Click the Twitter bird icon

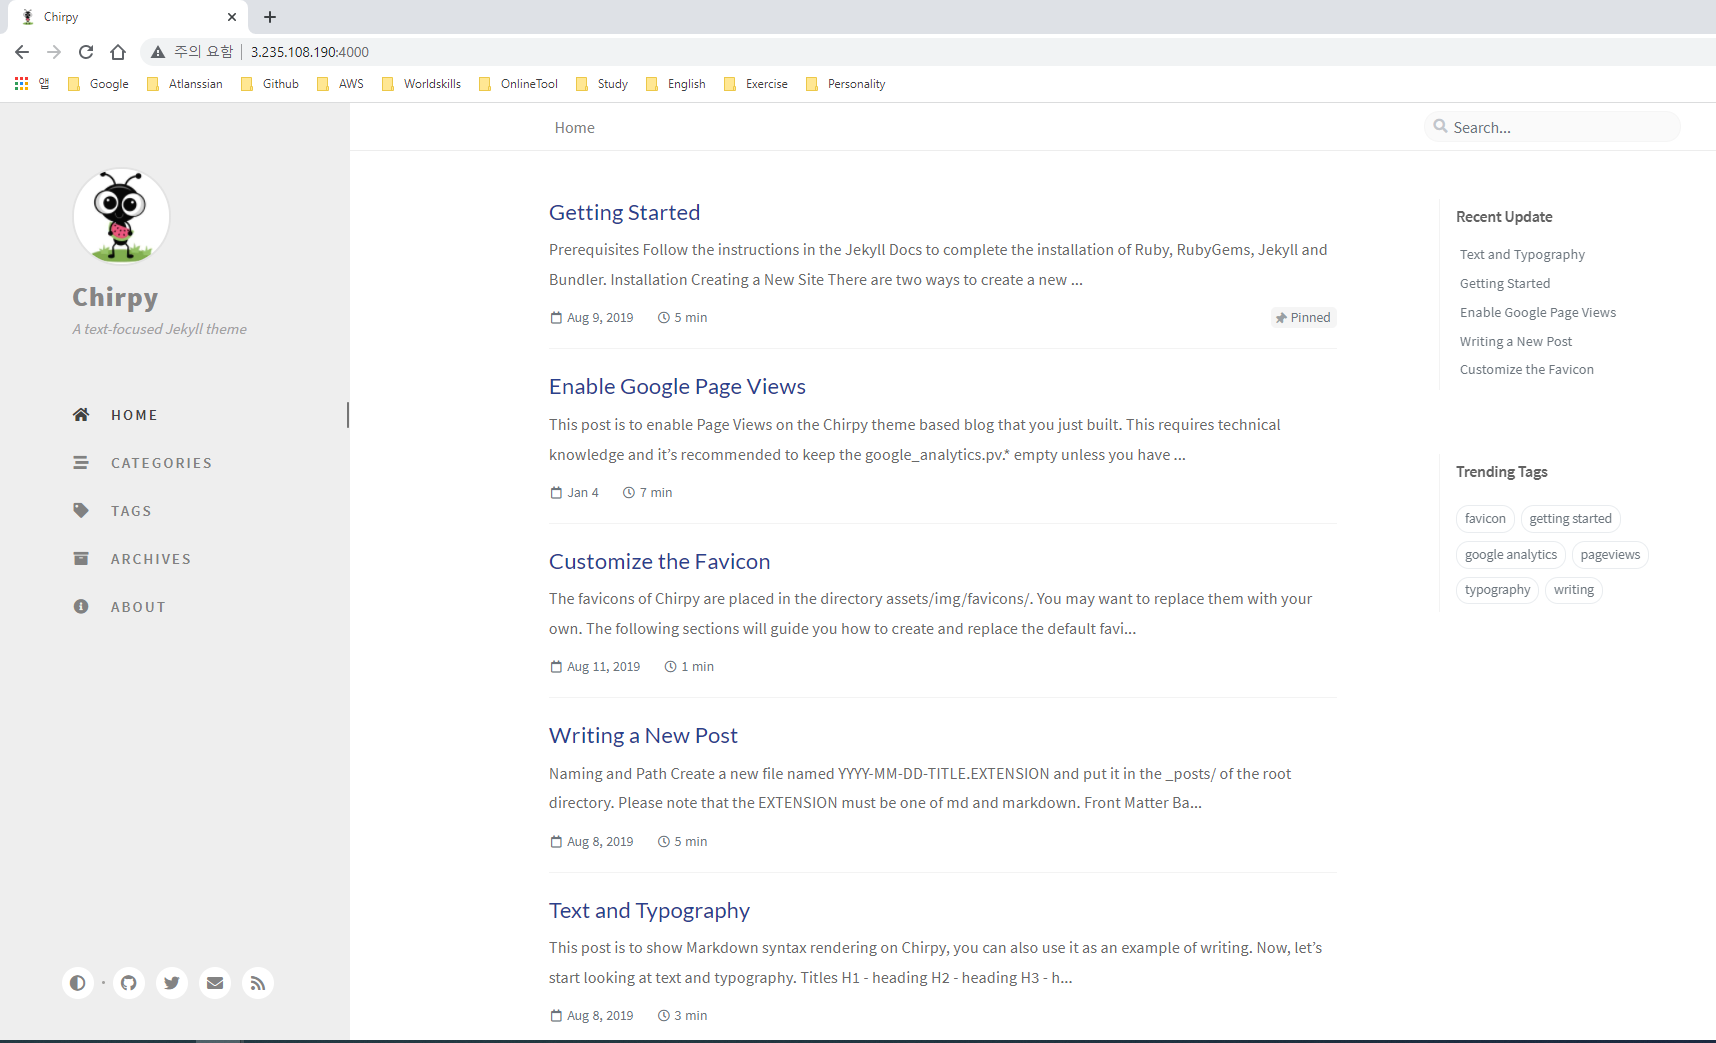[x=172, y=983]
